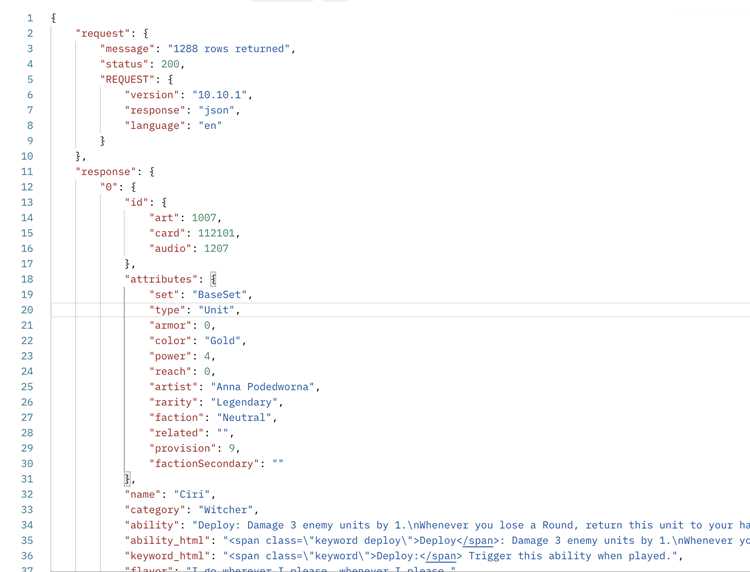Click the "BaseSet" set value

(x=220, y=295)
